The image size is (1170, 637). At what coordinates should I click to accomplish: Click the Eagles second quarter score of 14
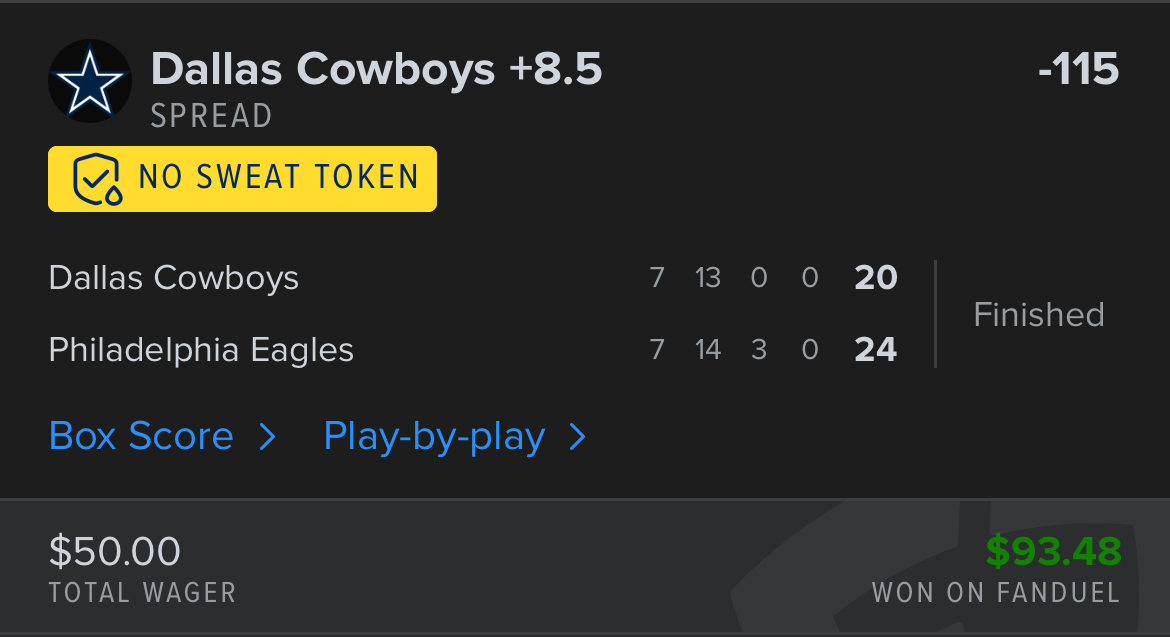pyautogui.click(x=707, y=350)
